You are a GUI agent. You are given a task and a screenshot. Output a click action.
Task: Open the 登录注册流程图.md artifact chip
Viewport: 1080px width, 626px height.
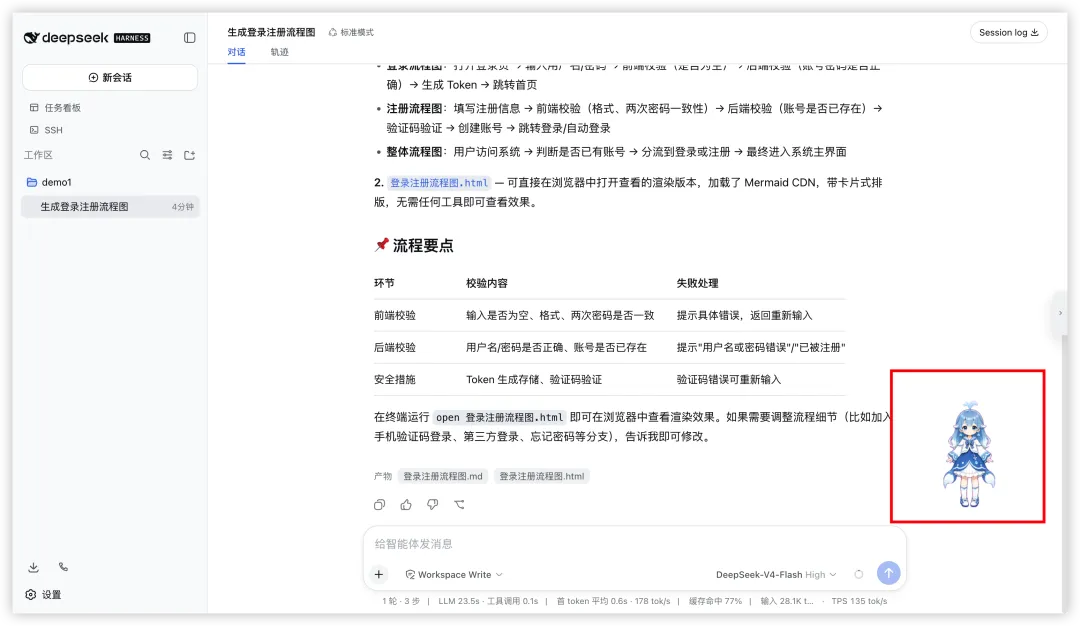[x=443, y=477]
